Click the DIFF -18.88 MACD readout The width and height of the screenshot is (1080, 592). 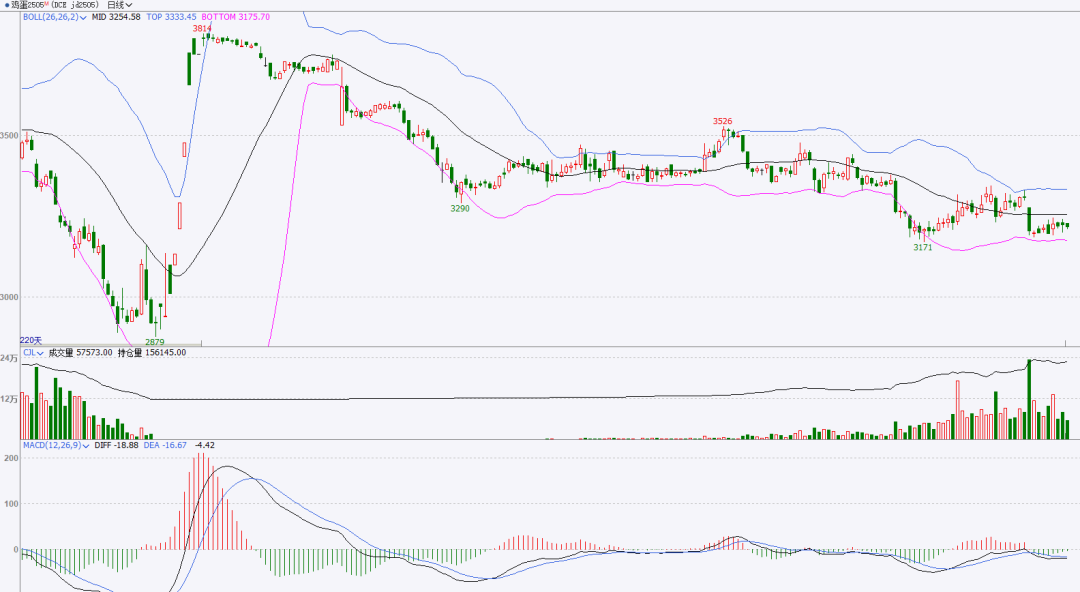(115, 445)
